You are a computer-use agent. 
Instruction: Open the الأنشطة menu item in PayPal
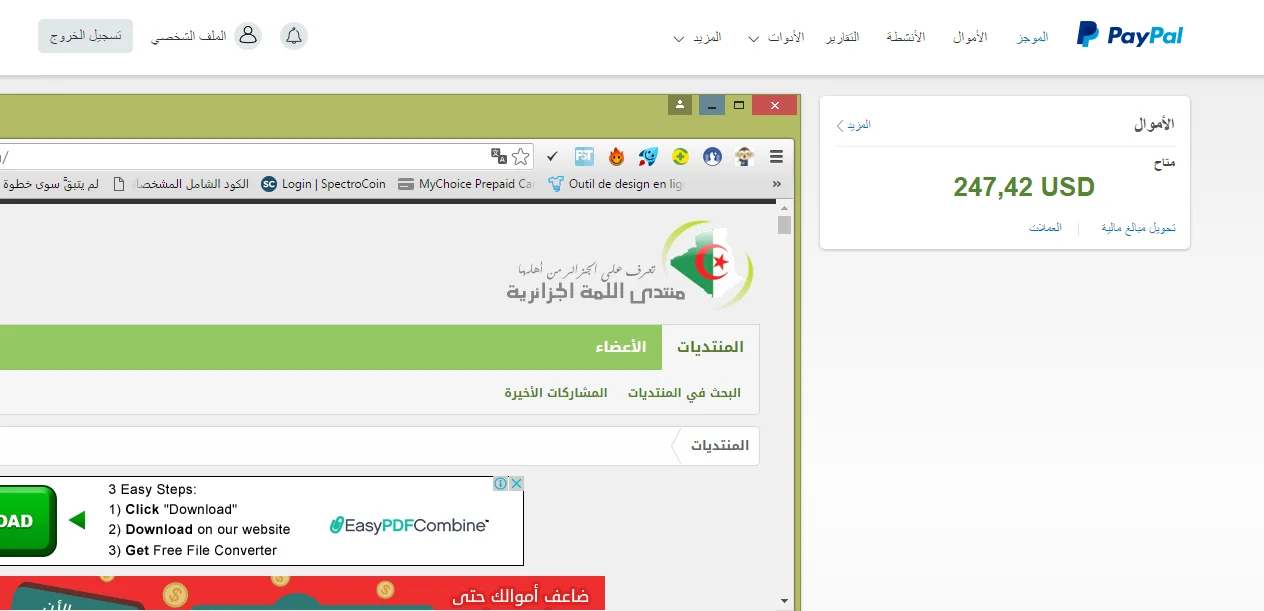[906, 37]
